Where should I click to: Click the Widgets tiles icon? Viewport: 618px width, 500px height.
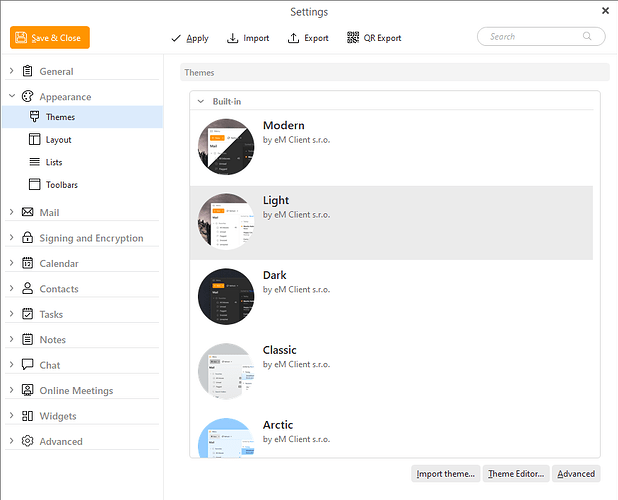pos(28,415)
